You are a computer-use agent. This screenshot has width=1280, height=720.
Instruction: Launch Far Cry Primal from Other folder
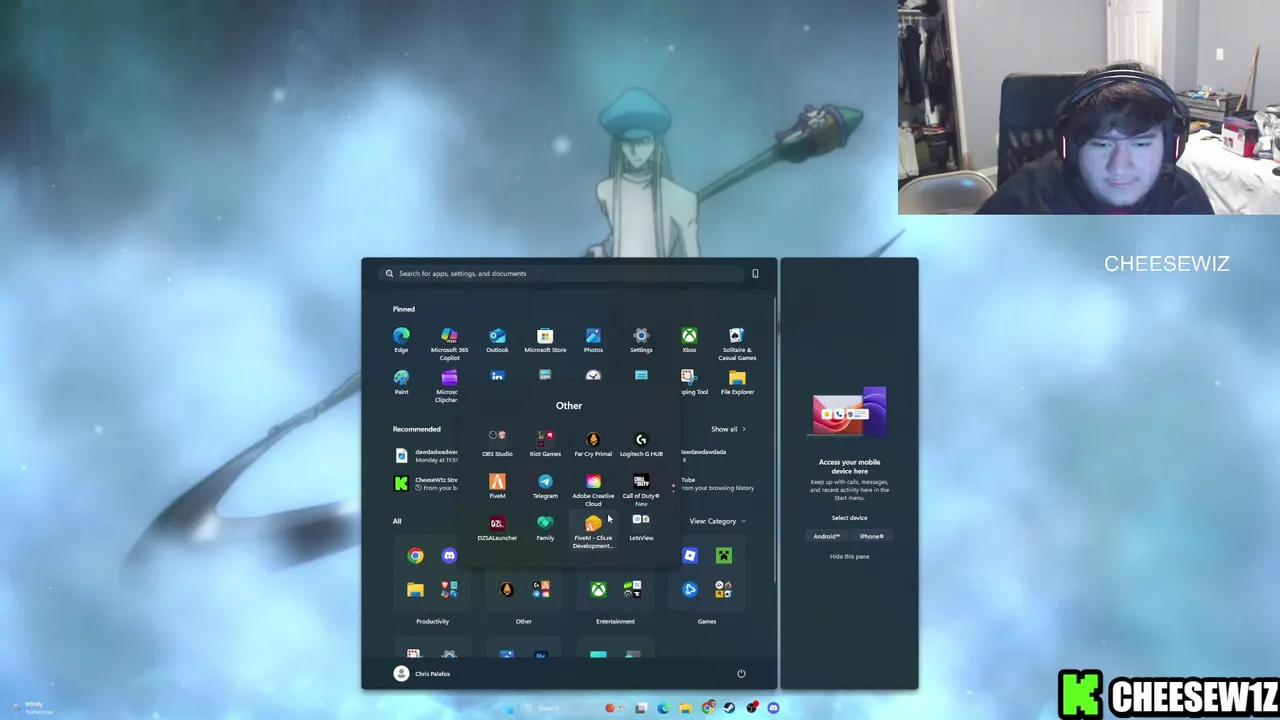click(593, 444)
